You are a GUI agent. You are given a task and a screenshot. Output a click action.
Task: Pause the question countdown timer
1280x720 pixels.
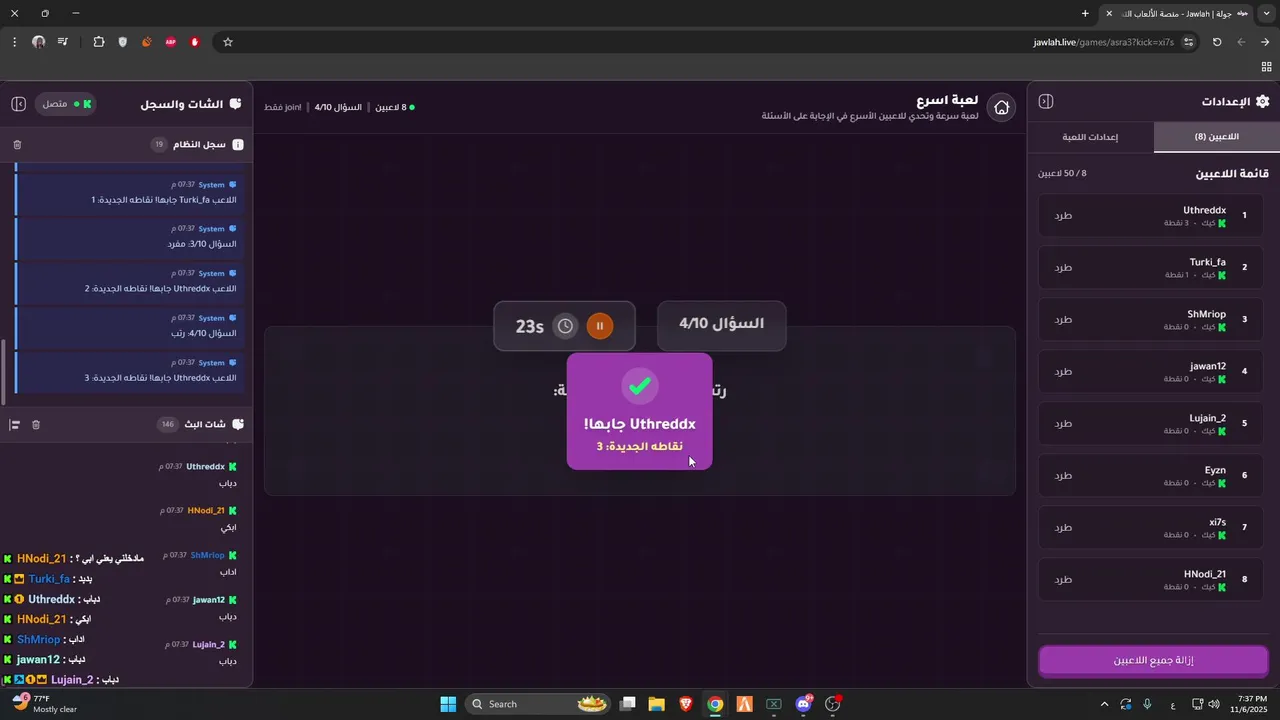click(x=600, y=326)
